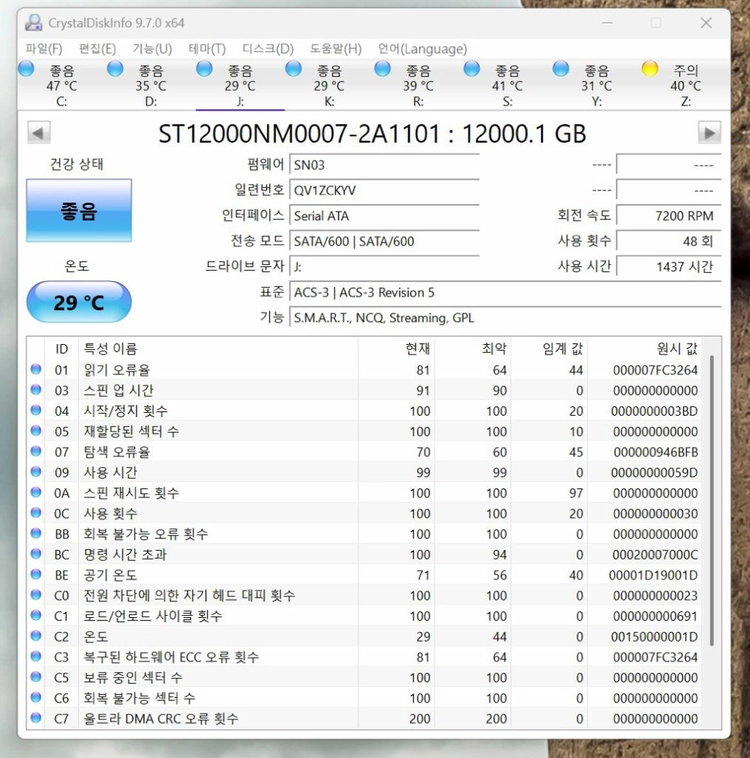The image size is (750, 758).
Task: Select attribute name 울트라 DMA CRC 오류 횟수
Action: 161,719
